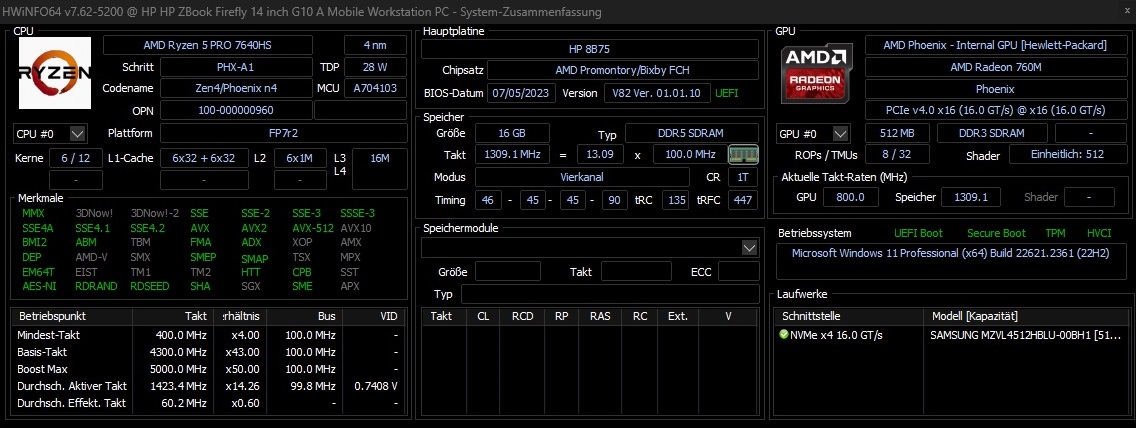Click the empty ECC field in Speichermodule
Screen dimensions: 1136x428
739,272
